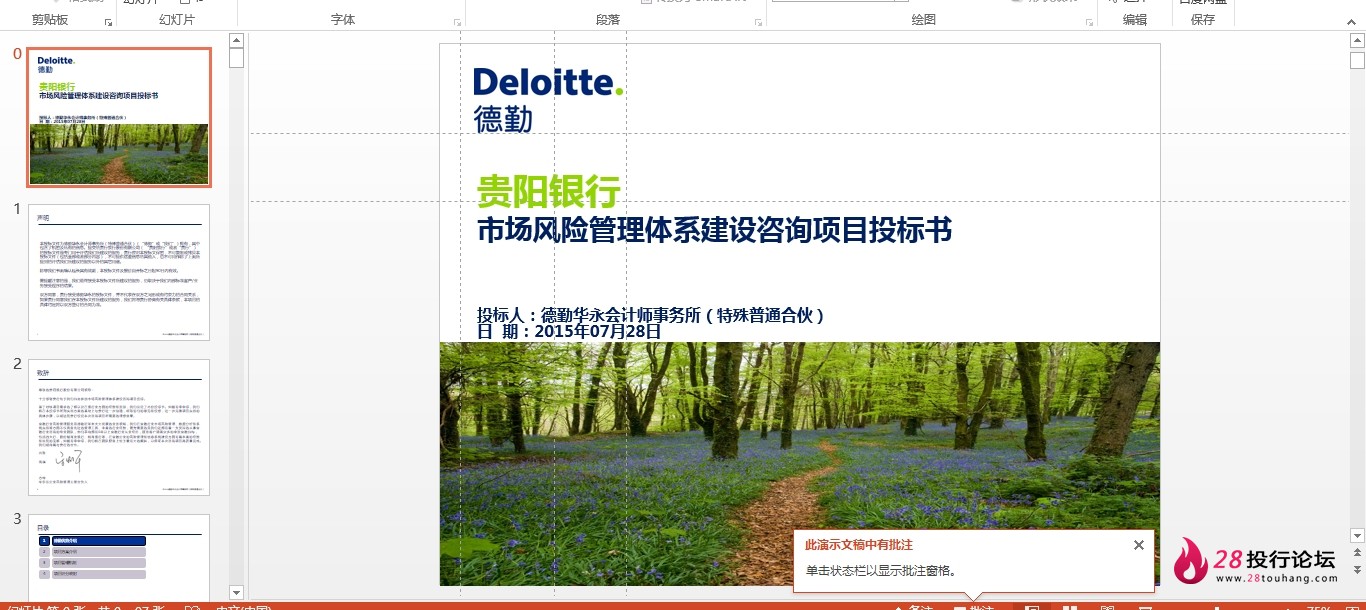Image resolution: width=1366 pixels, height=610 pixels.
Task: Click thumbnail pane scroll-up arrow
Action: [237, 41]
